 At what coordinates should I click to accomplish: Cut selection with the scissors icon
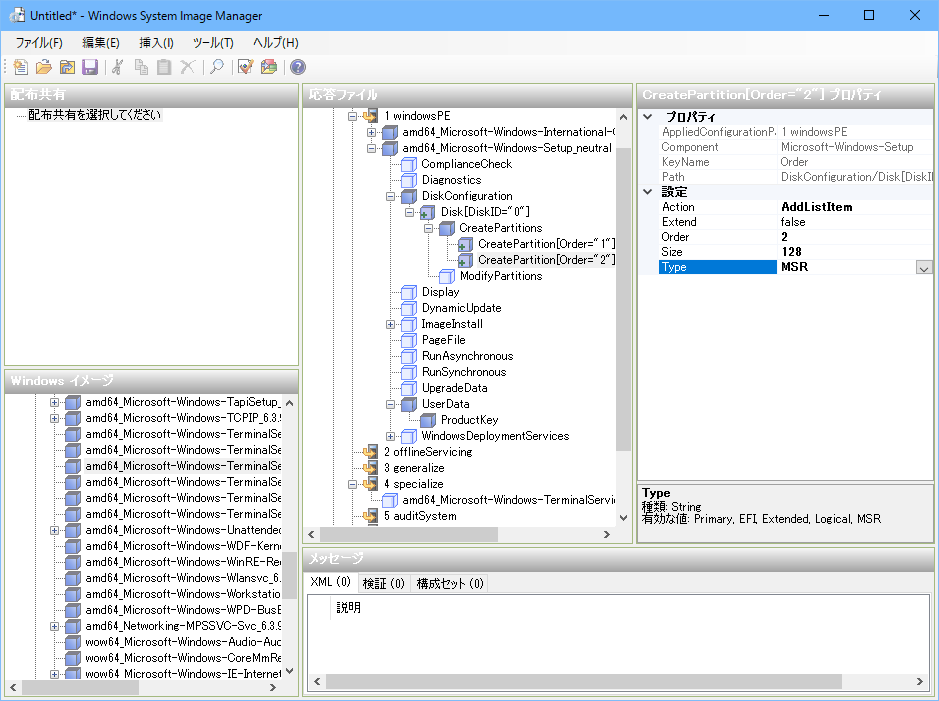point(117,67)
